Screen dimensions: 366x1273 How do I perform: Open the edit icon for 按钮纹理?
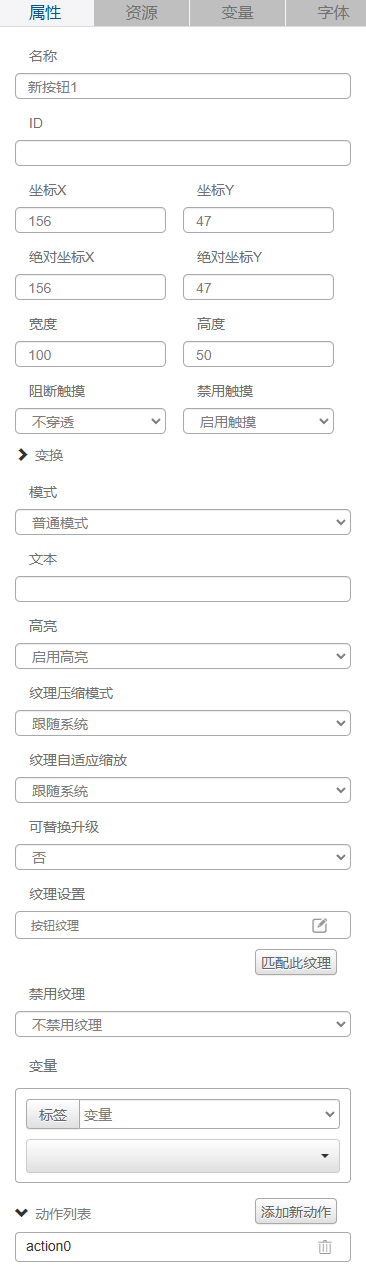pyautogui.click(x=320, y=925)
